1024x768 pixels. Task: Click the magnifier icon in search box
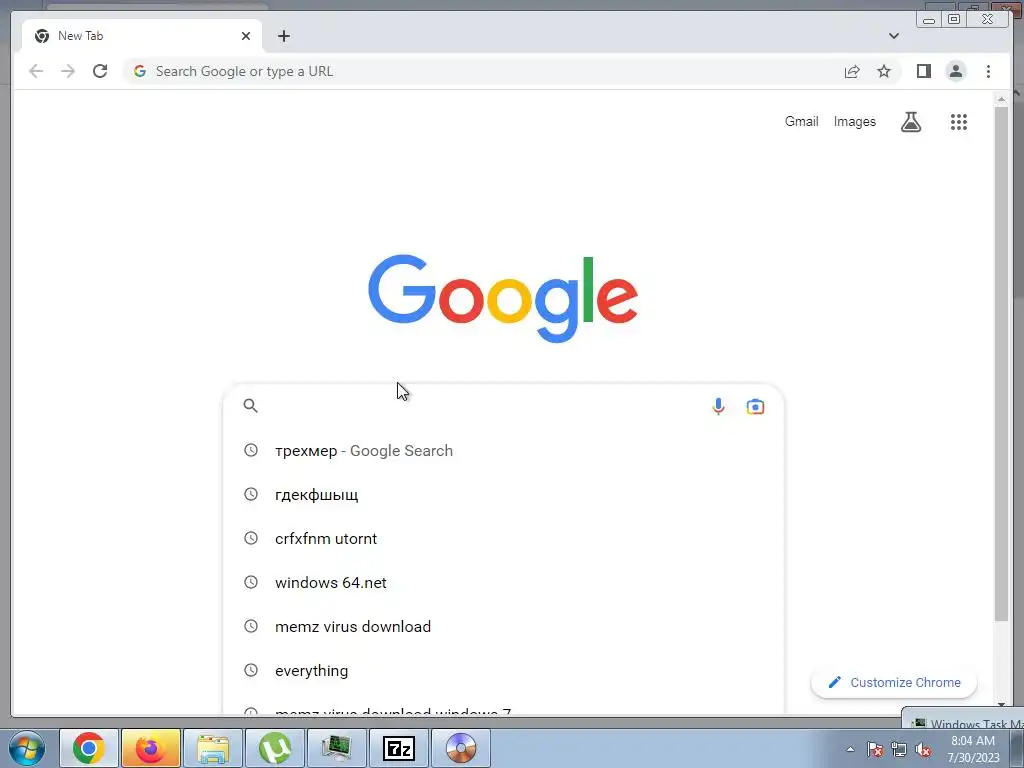[251, 406]
